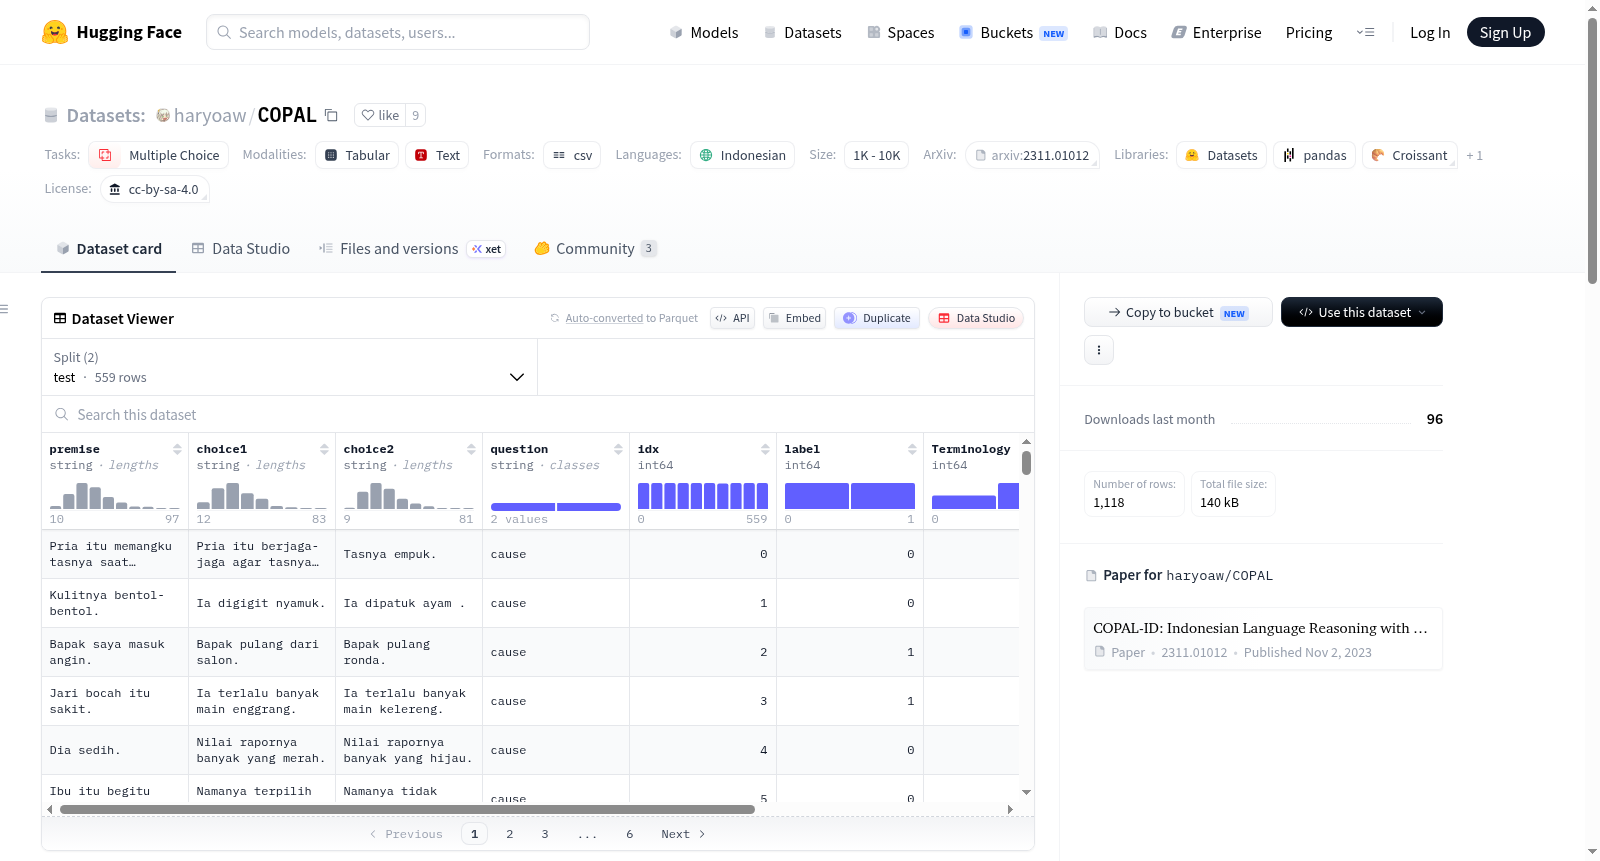This screenshot has width=1600, height=861.
Task: Open the left sidebar hamburger icon
Action: (4, 309)
